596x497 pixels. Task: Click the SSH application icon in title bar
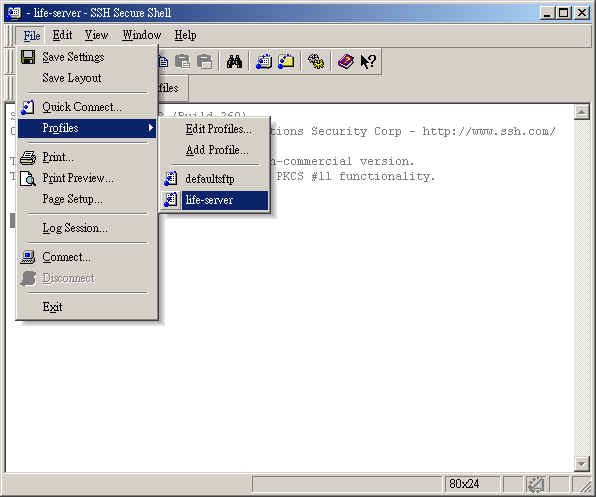point(14,13)
